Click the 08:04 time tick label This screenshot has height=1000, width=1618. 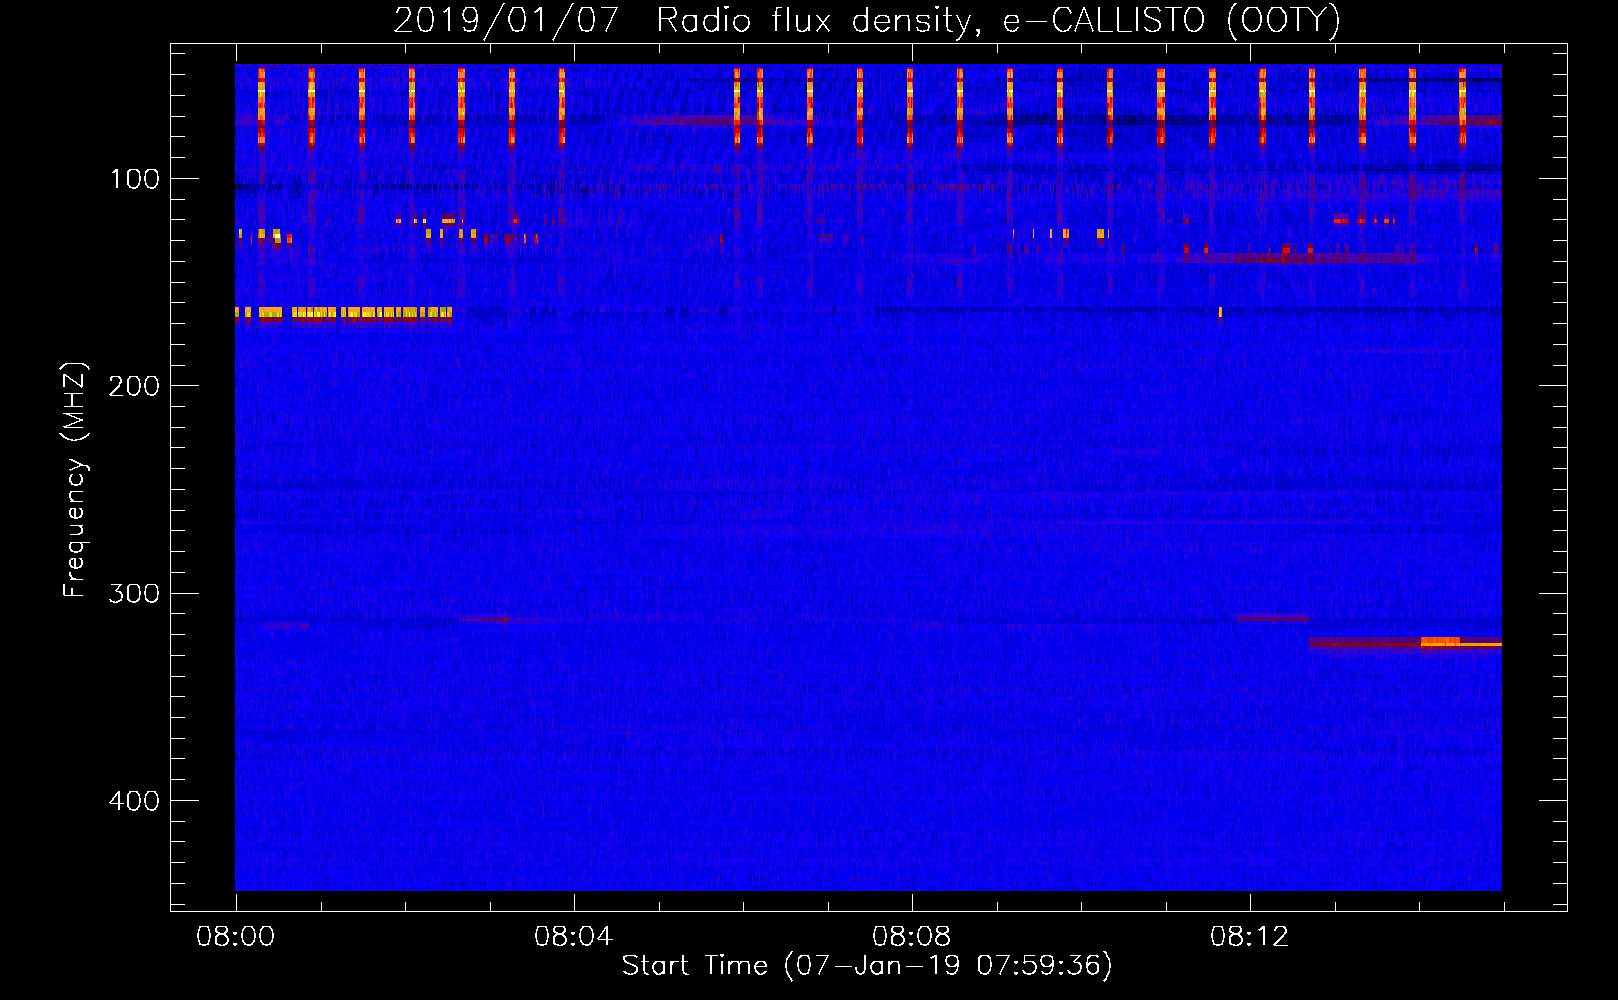[x=573, y=937]
